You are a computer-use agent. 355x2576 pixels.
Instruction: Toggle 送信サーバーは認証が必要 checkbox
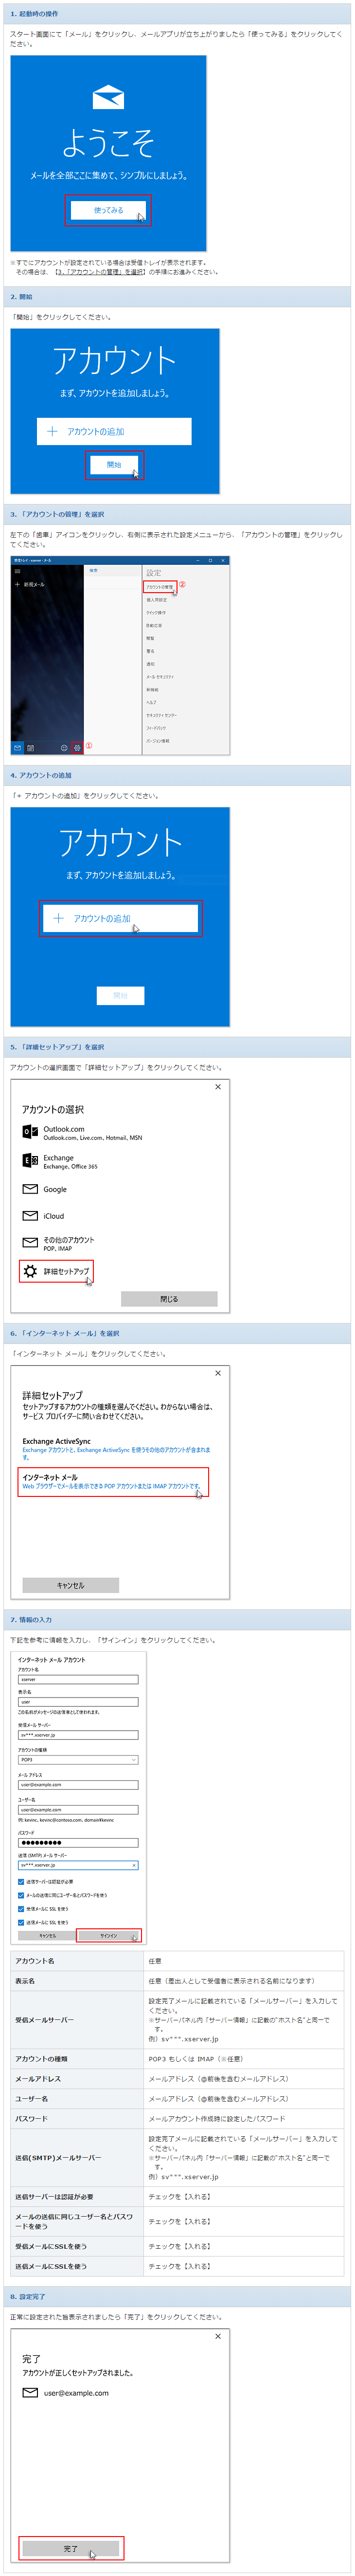click(x=21, y=1881)
